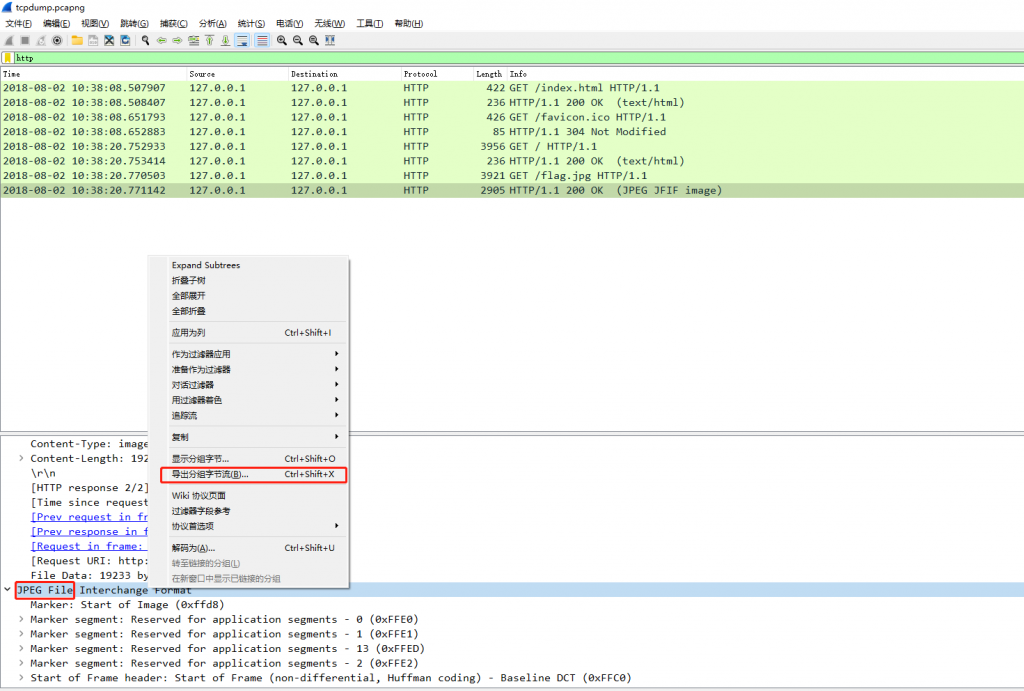Open the 无线(W) menu
The height and width of the screenshot is (691, 1024).
click(x=329, y=24)
